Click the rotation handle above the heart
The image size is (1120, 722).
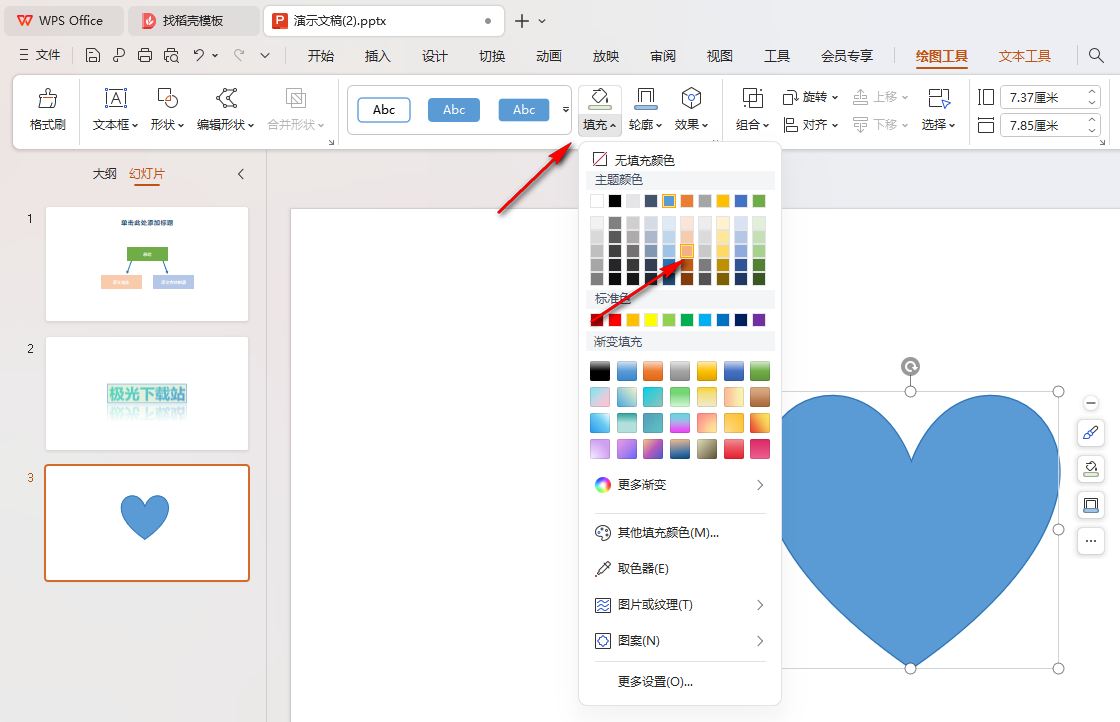[x=910, y=367]
